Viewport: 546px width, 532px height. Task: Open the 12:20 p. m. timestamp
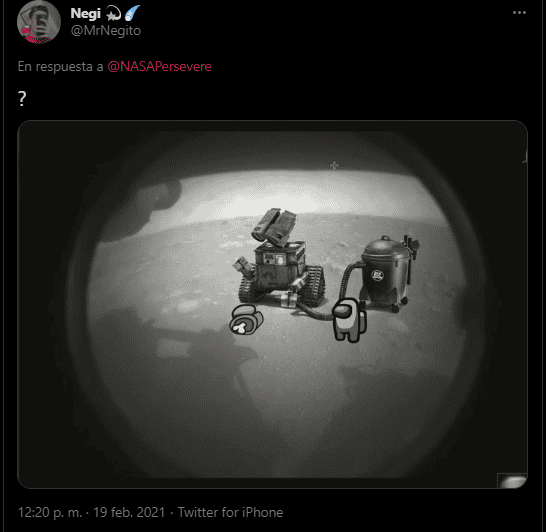(x=50, y=513)
